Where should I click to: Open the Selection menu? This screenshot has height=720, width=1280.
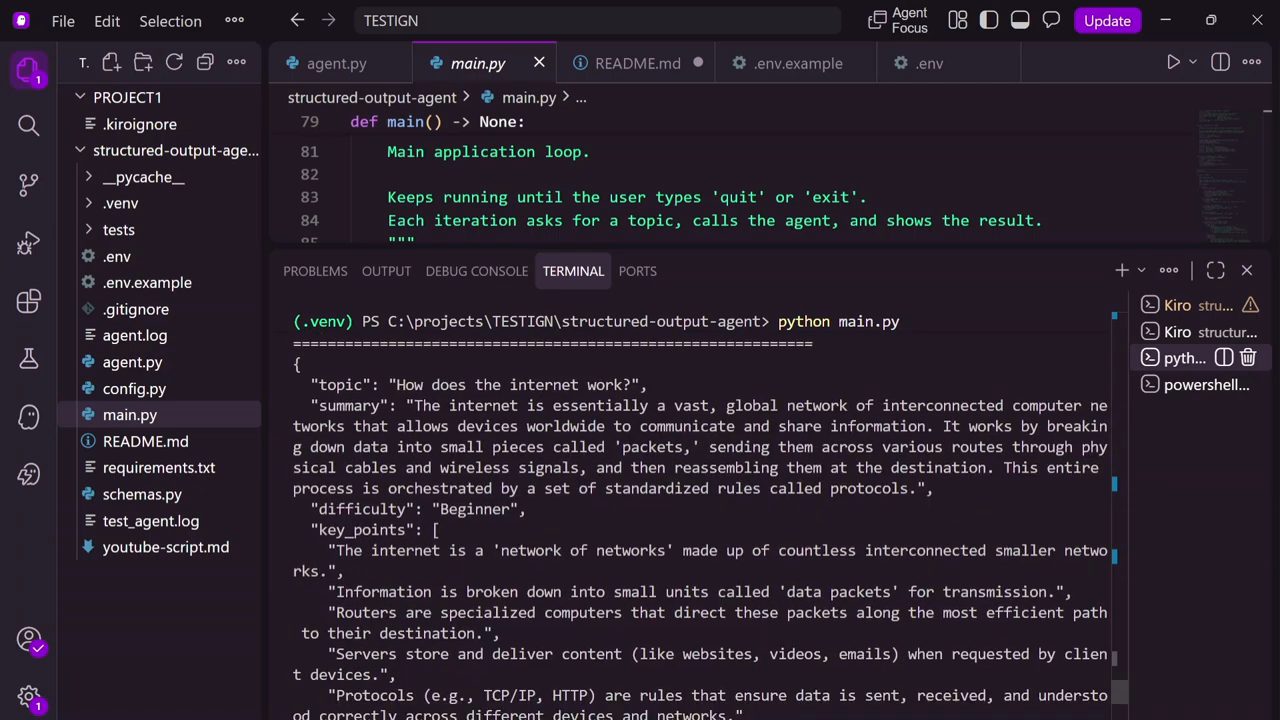(x=170, y=20)
